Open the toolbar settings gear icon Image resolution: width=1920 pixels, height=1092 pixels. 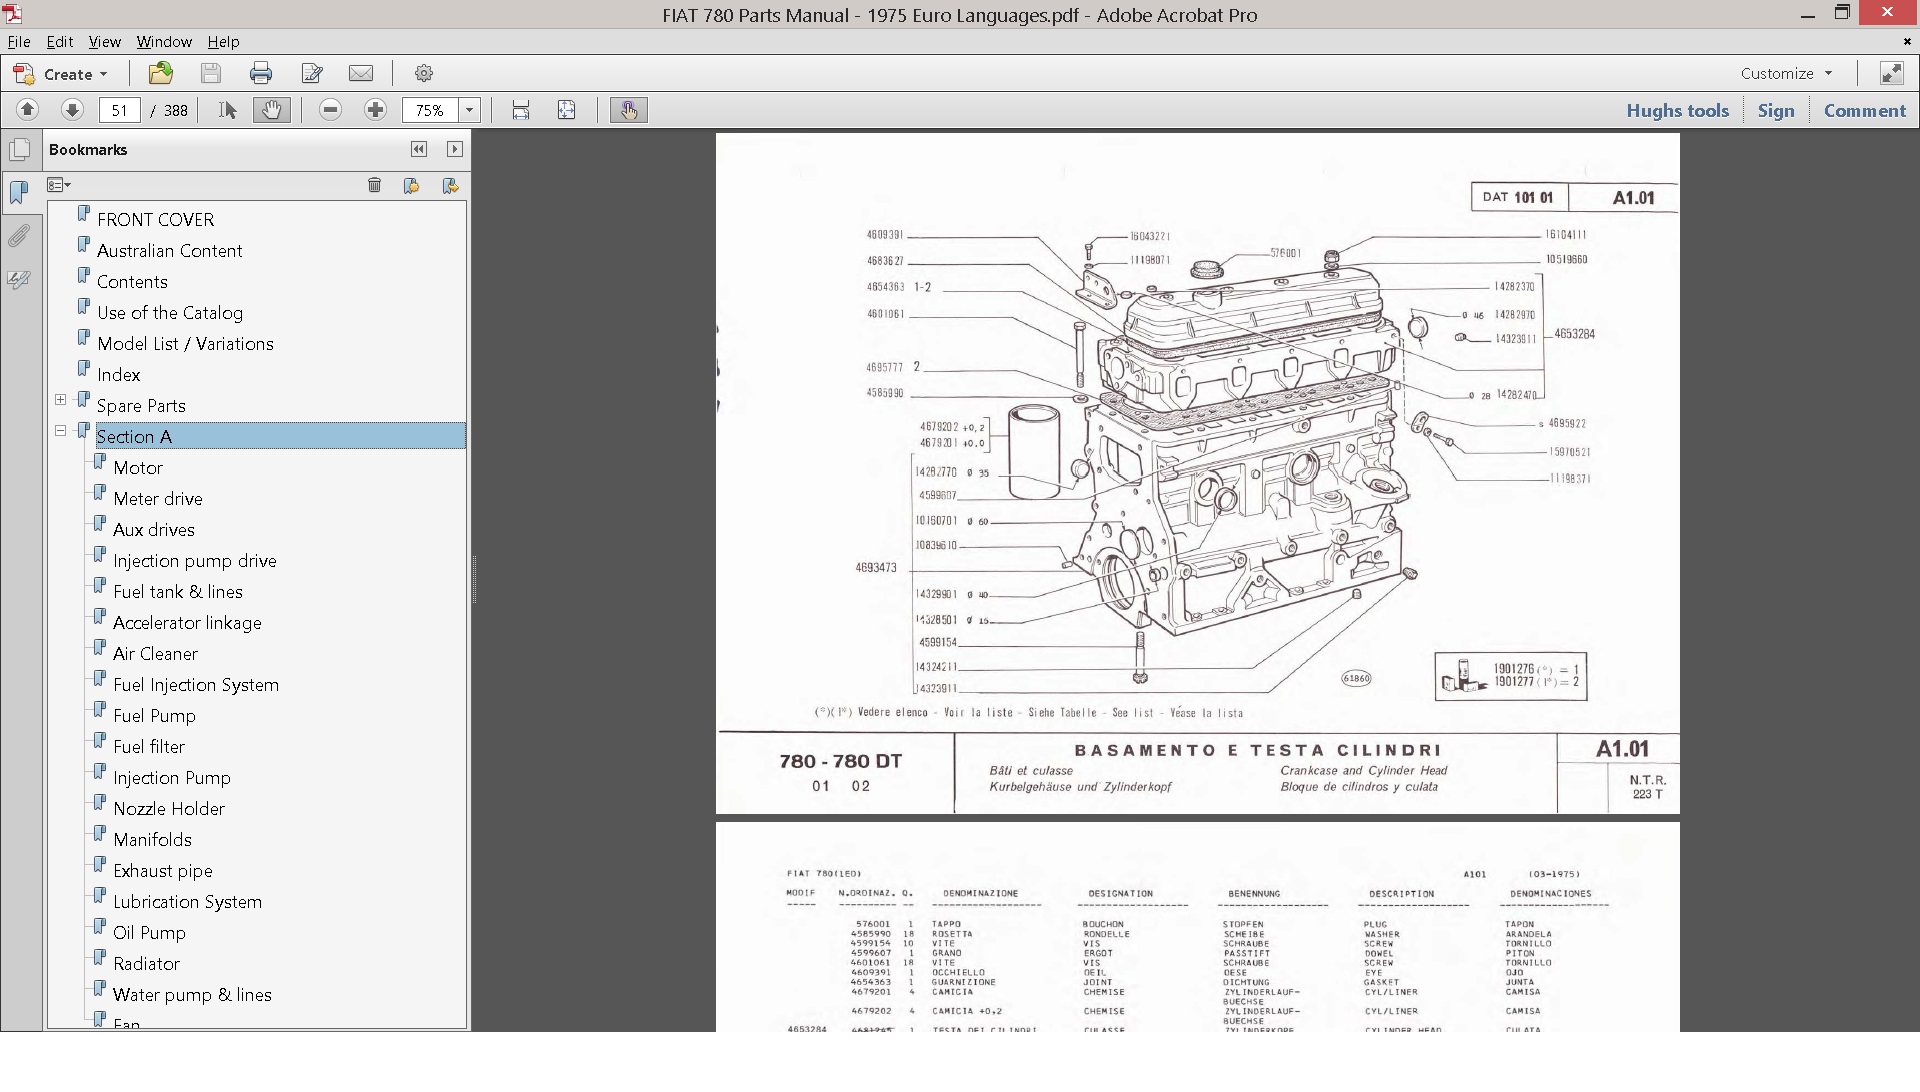point(424,73)
